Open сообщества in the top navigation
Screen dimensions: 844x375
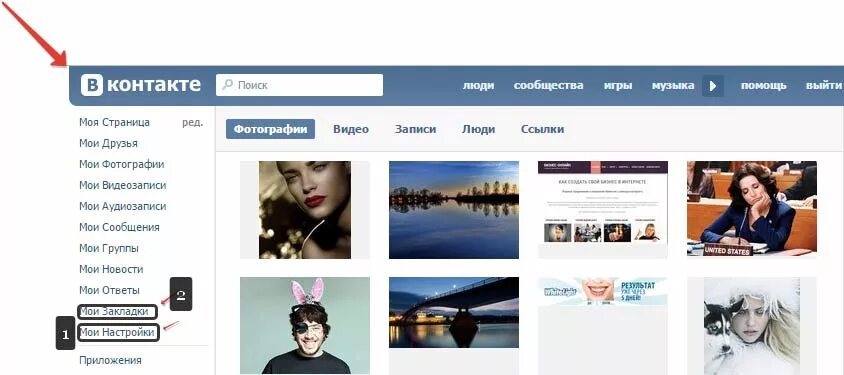pyautogui.click(x=548, y=86)
